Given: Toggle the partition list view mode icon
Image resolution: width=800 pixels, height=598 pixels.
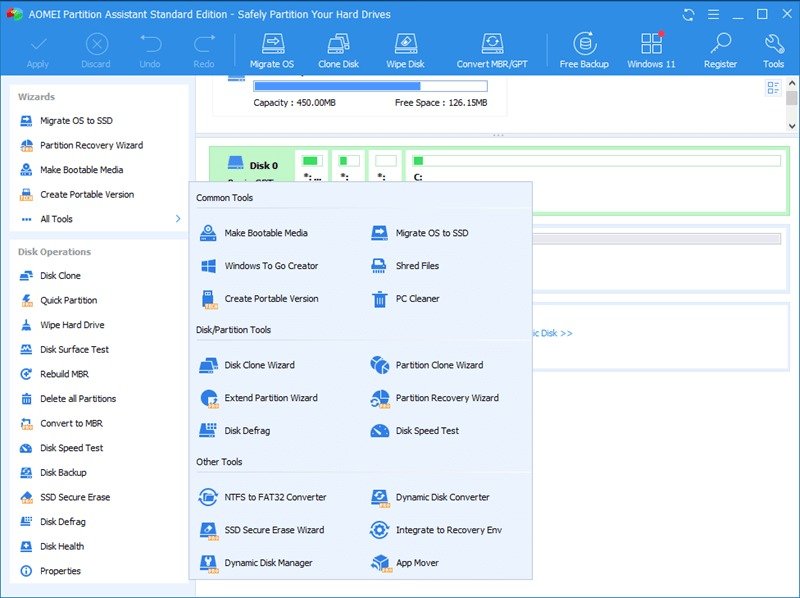Looking at the screenshot, I should click(773, 88).
